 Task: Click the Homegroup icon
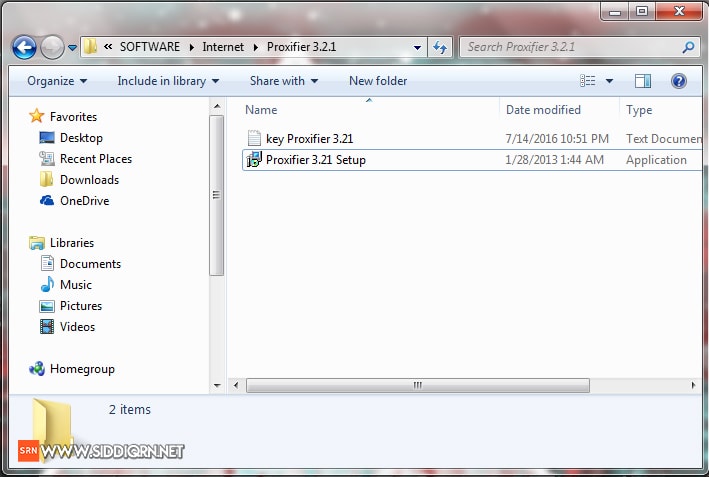(x=37, y=369)
